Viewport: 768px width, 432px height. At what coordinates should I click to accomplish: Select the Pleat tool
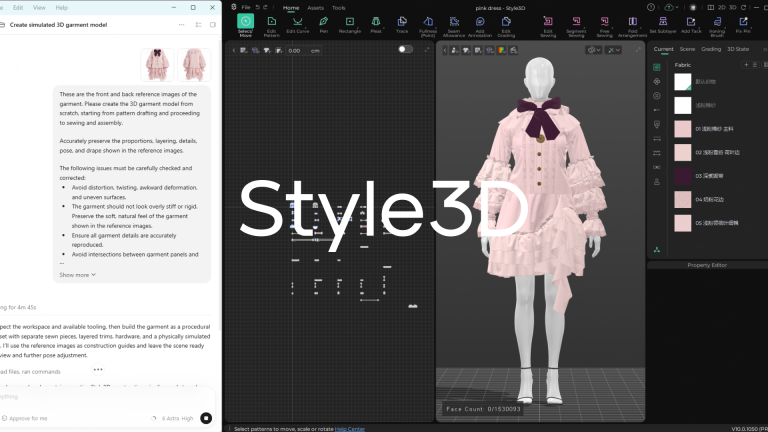[x=376, y=24]
